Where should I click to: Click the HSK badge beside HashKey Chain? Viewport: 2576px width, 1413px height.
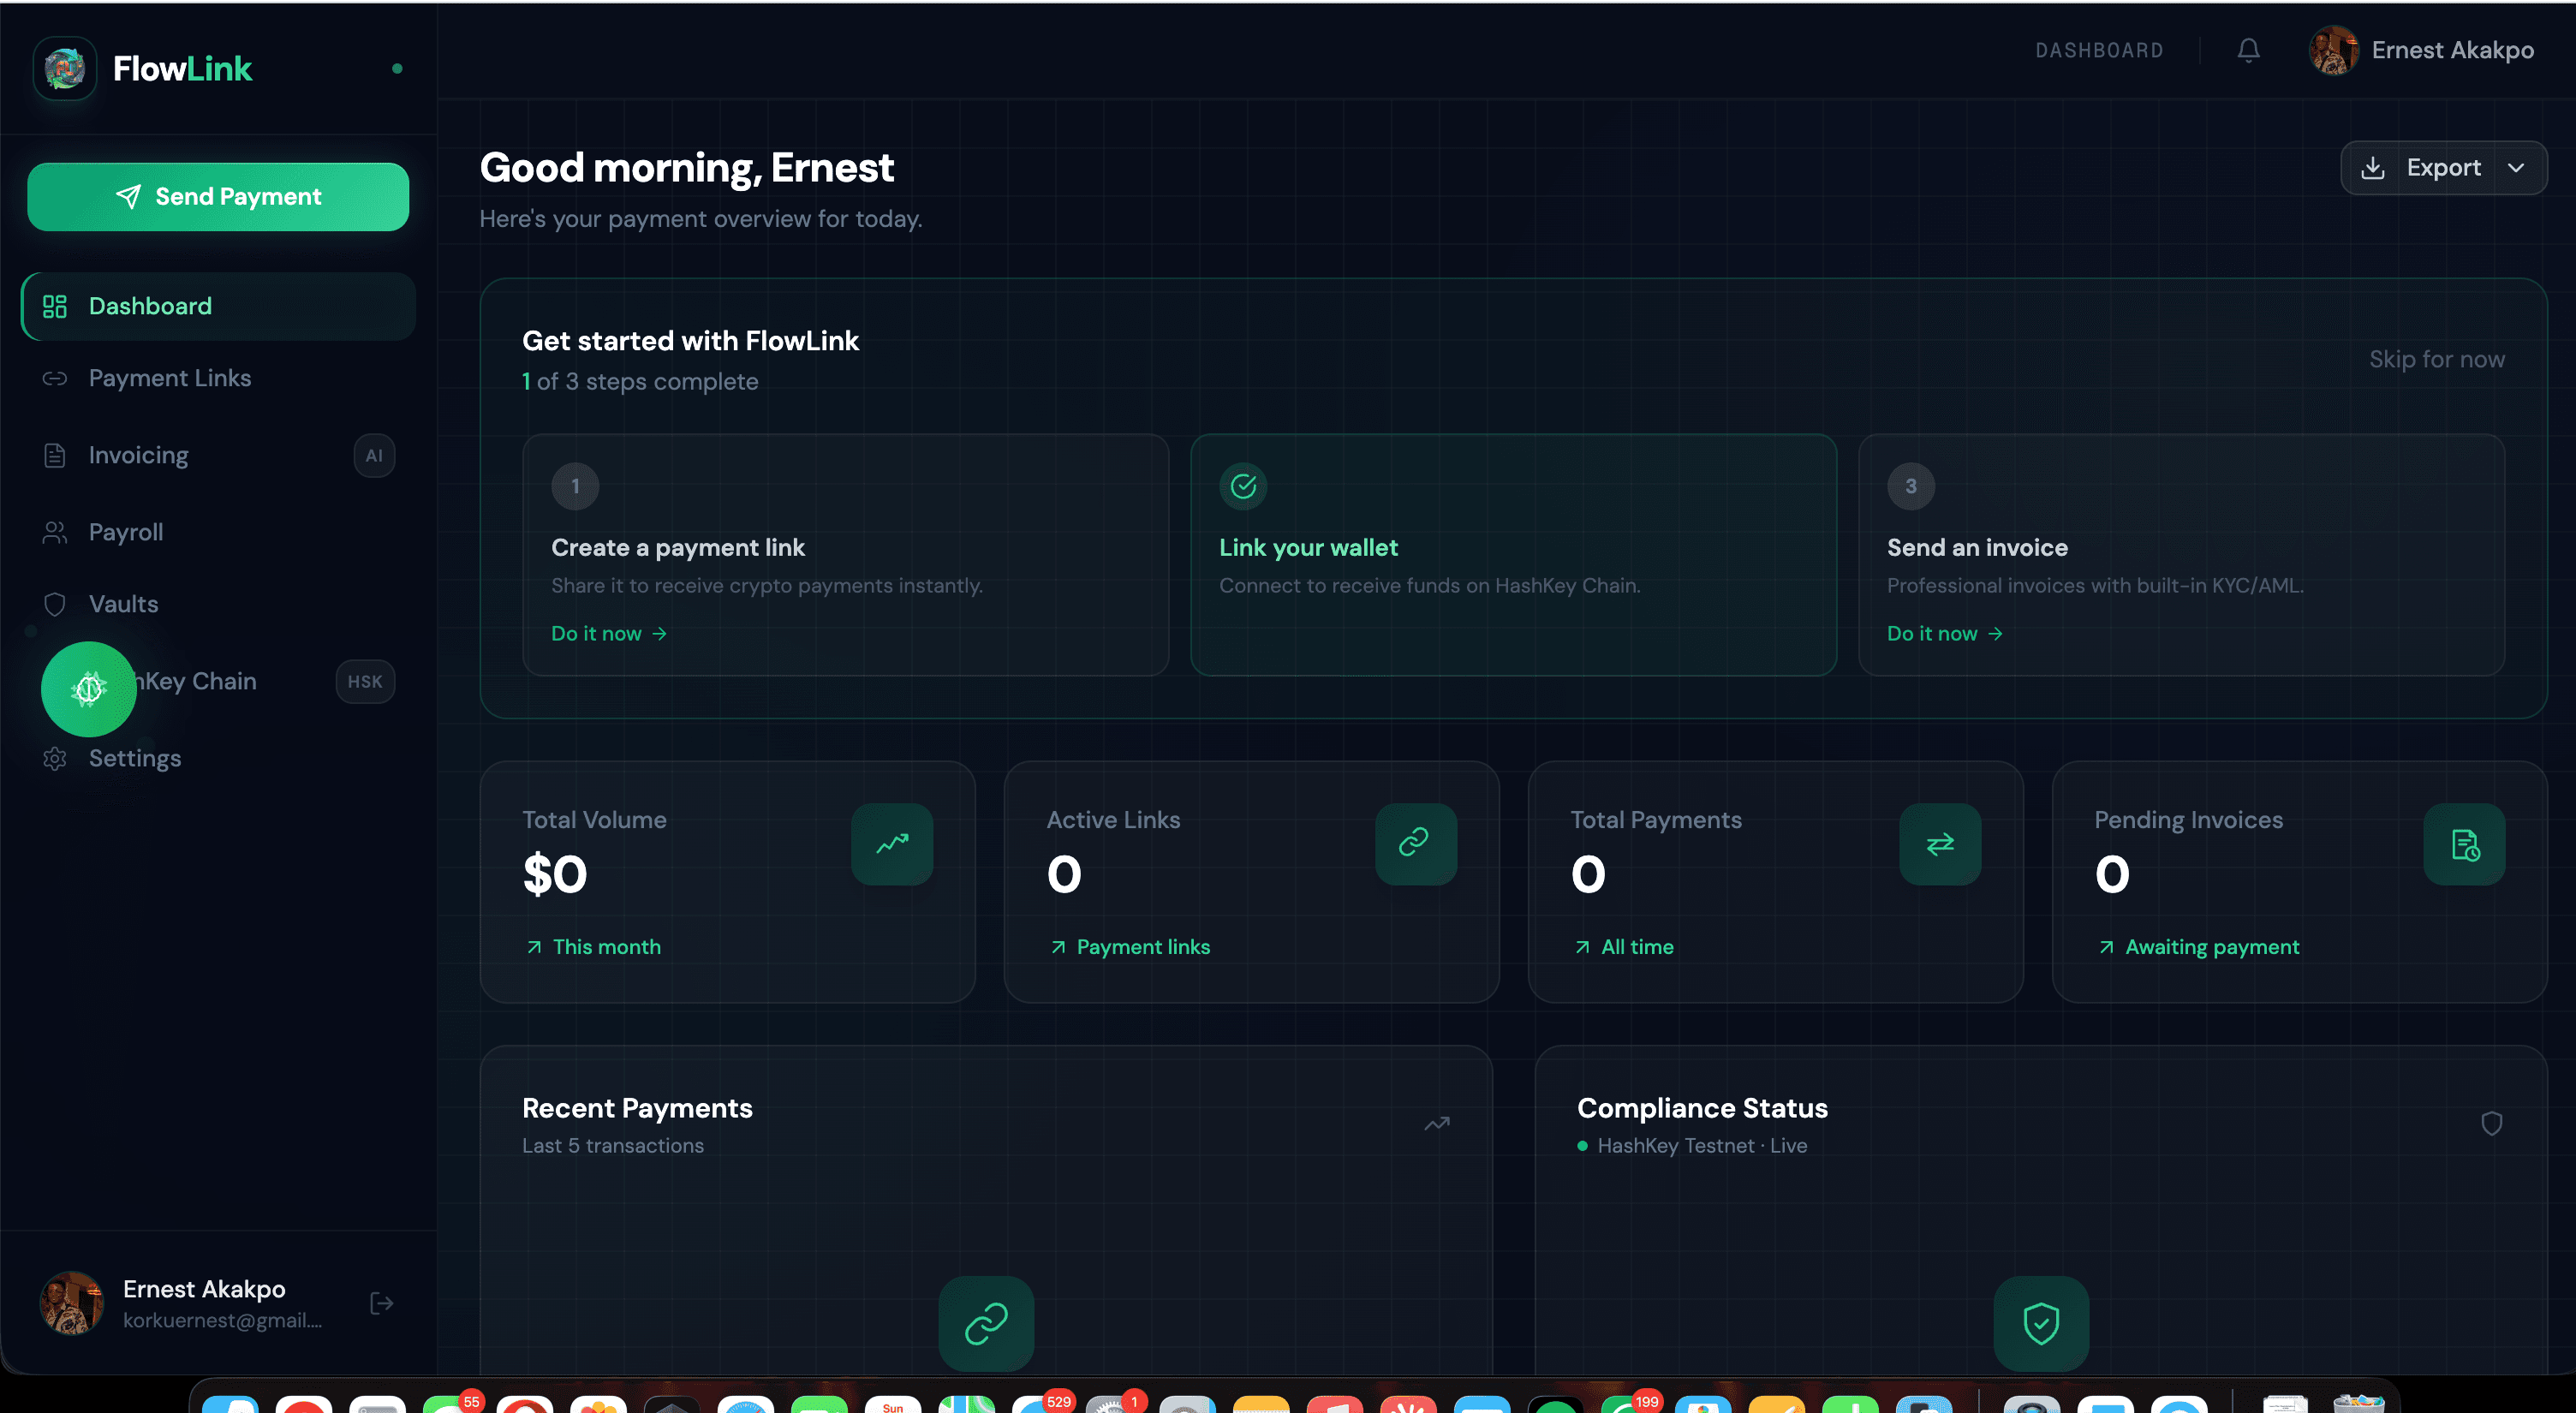[x=365, y=682]
